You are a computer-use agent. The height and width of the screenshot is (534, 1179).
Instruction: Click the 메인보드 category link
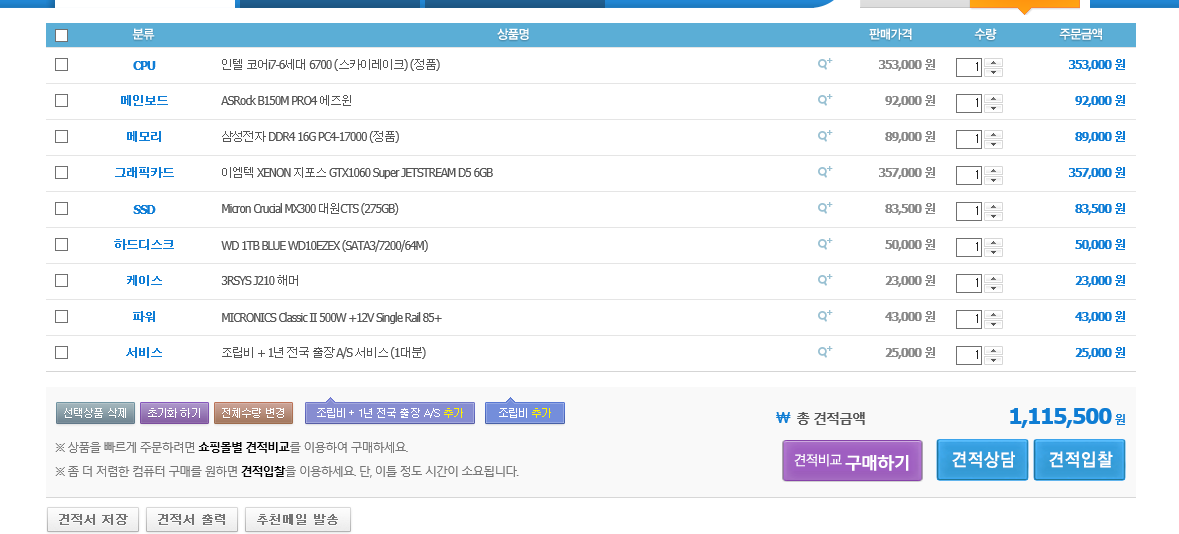point(144,100)
